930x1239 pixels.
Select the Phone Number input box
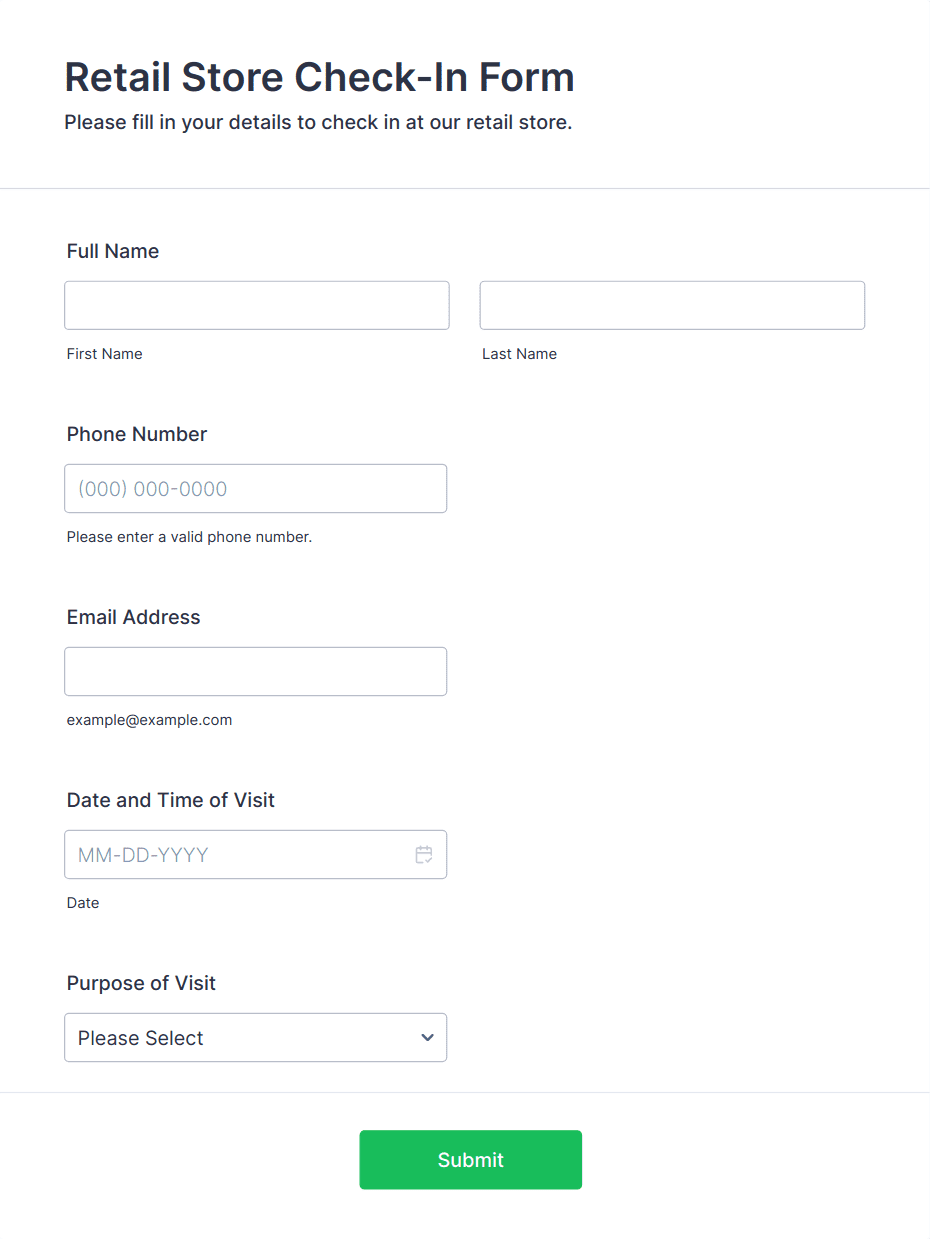coord(255,489)
